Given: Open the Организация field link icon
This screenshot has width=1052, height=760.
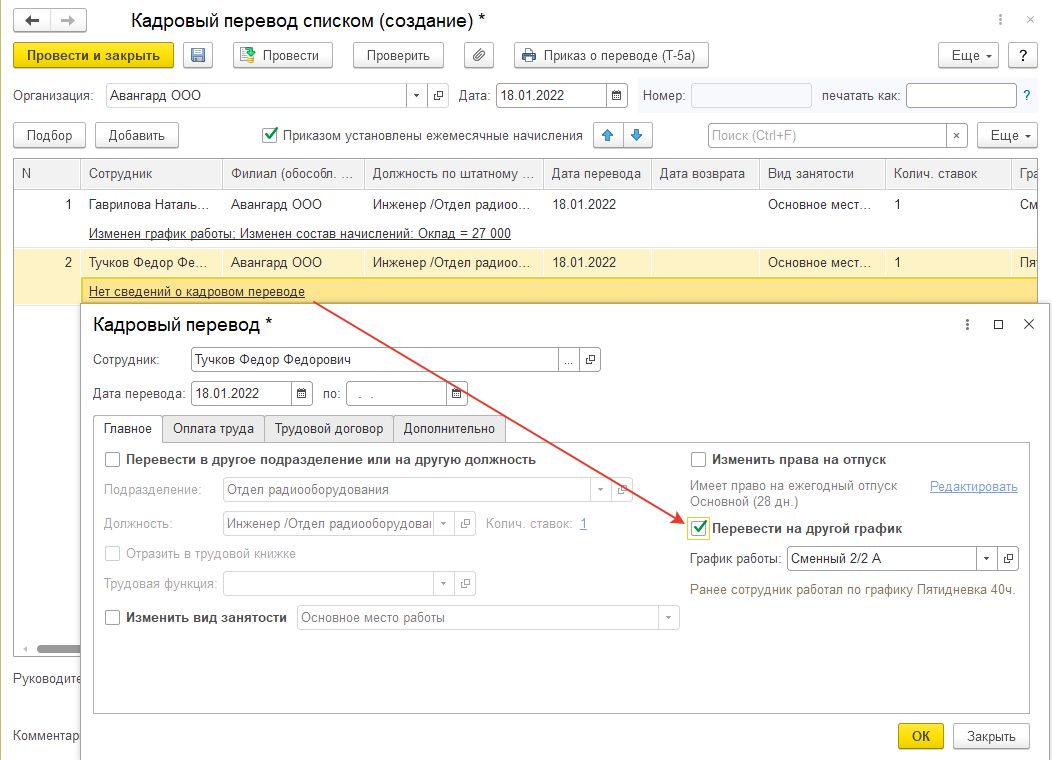Looking at the screenshot, I should (x=438, y=96).
